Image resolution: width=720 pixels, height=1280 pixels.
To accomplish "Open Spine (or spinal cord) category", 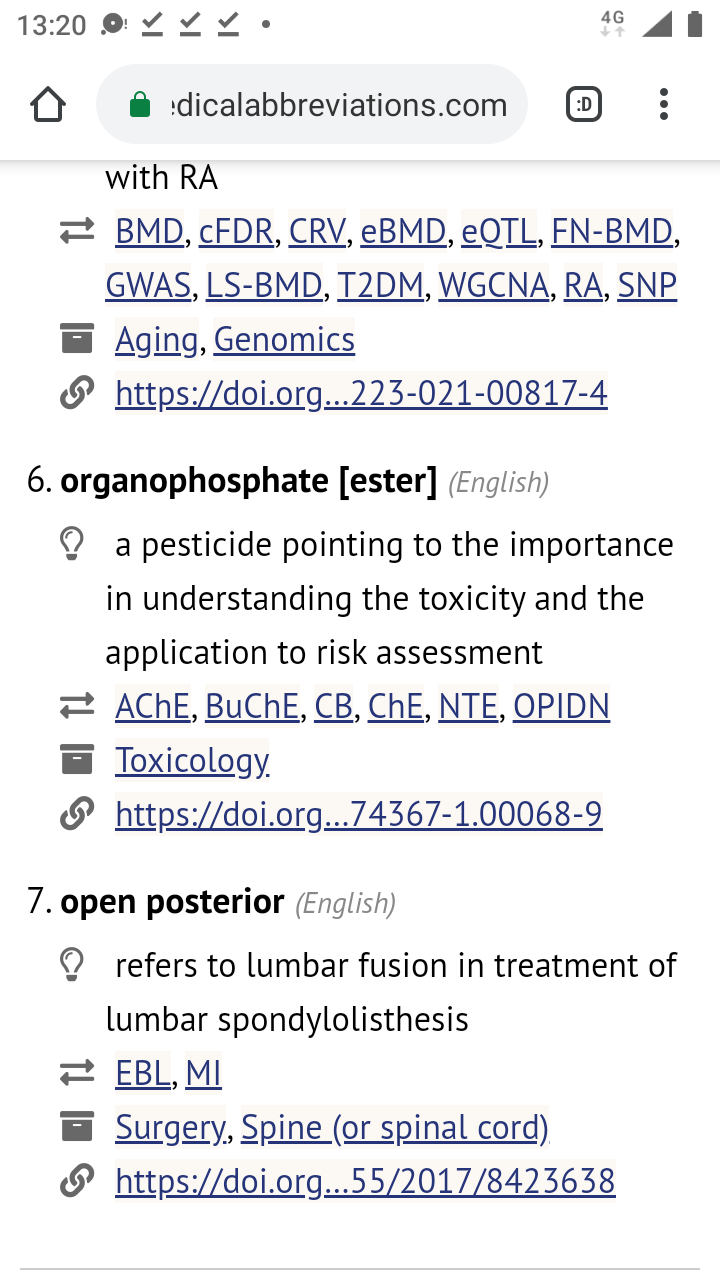I will [395, 1128].
